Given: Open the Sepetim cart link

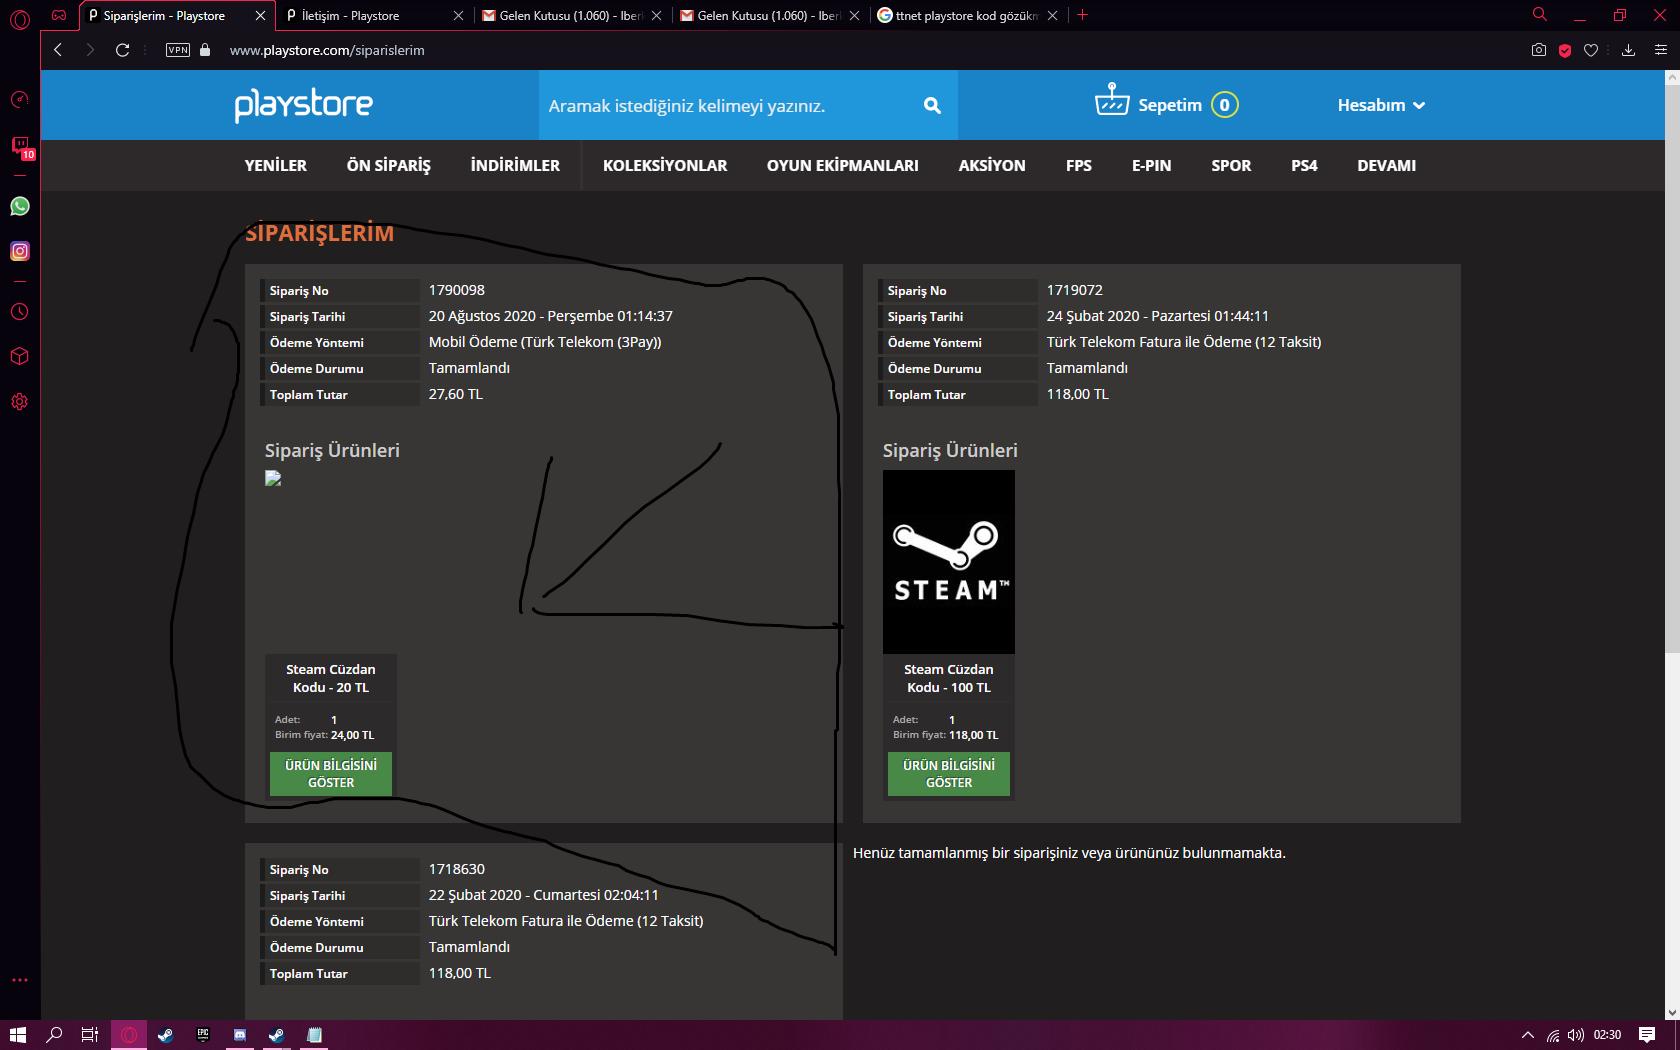Looking at the screenshot, I should [x=1170, y=105].
